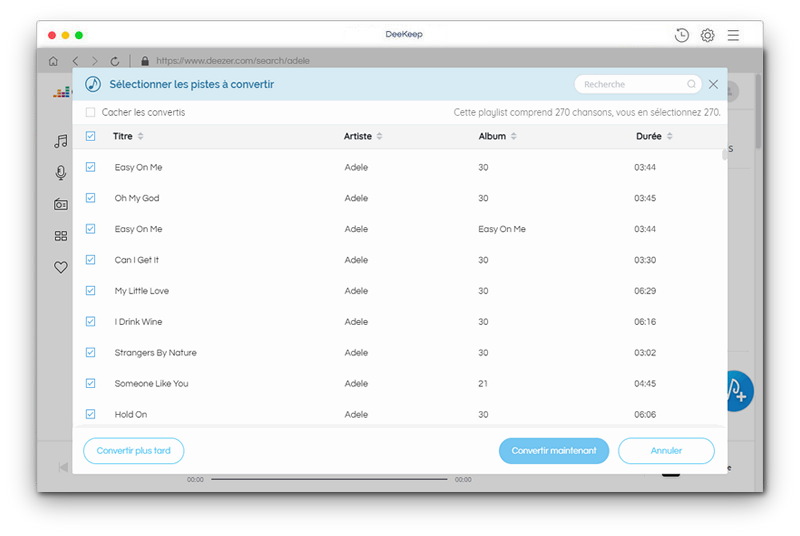Click the main window scrollbar
This screenshot has height=536, width=800.
[759, 111]
